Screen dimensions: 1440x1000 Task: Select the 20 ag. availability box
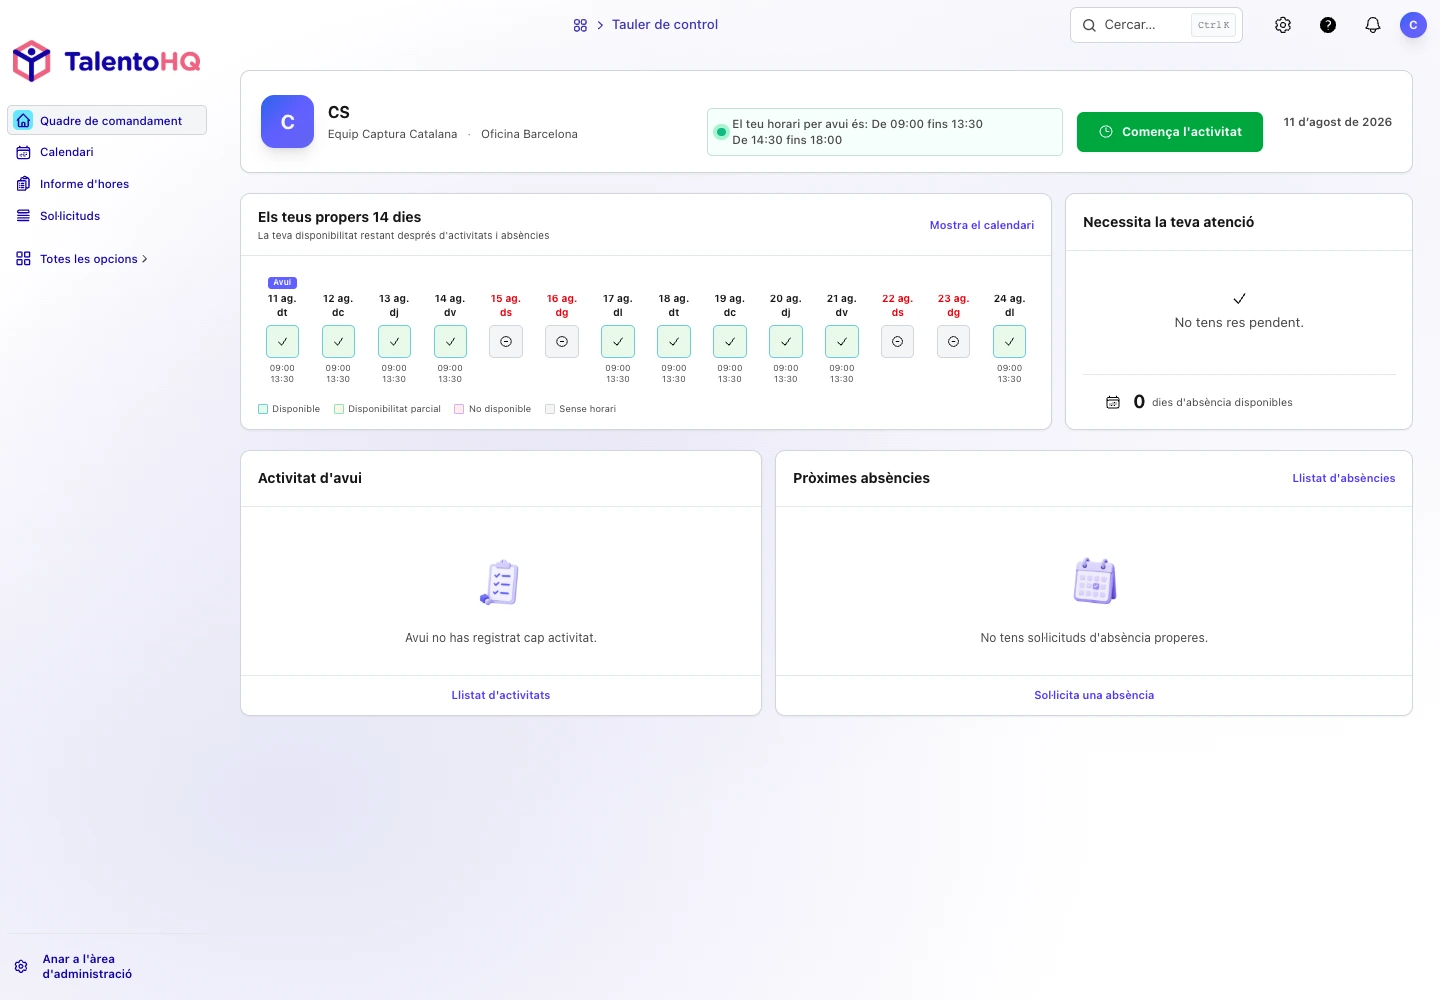[786, 341]
